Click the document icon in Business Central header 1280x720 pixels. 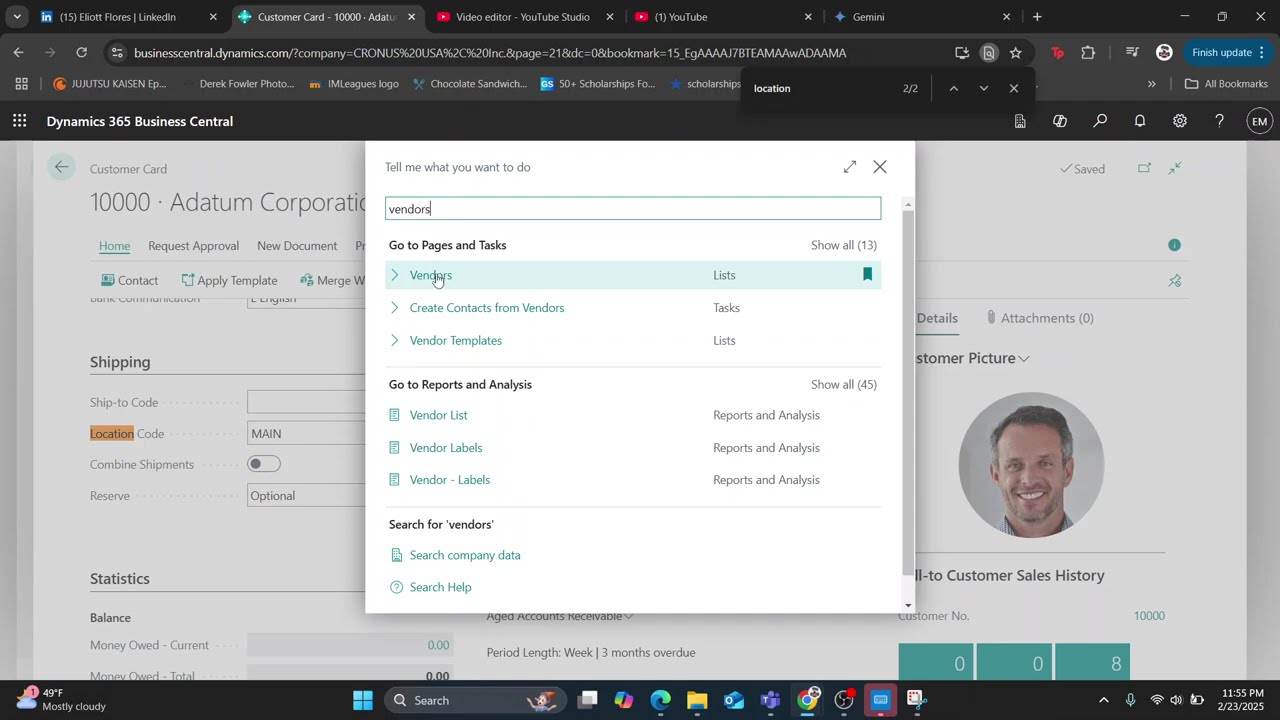(x=1020, y=121)
